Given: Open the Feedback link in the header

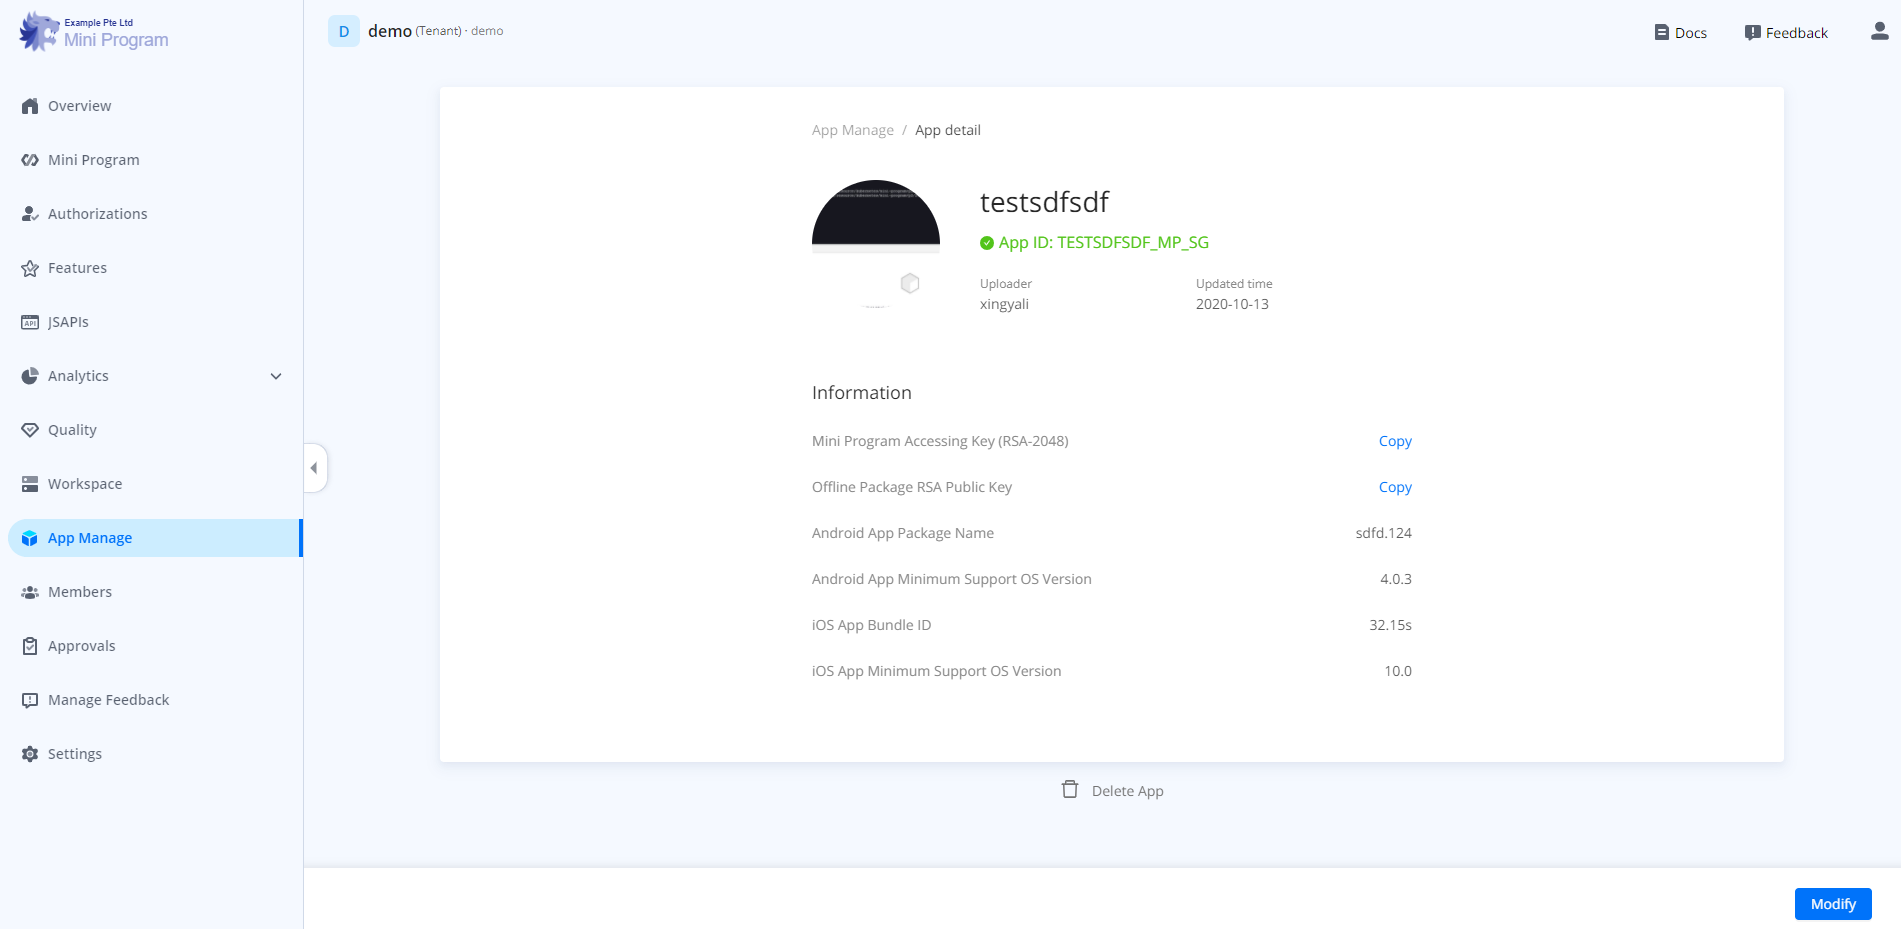Looking at the screenshot, I should (1797, 33).
